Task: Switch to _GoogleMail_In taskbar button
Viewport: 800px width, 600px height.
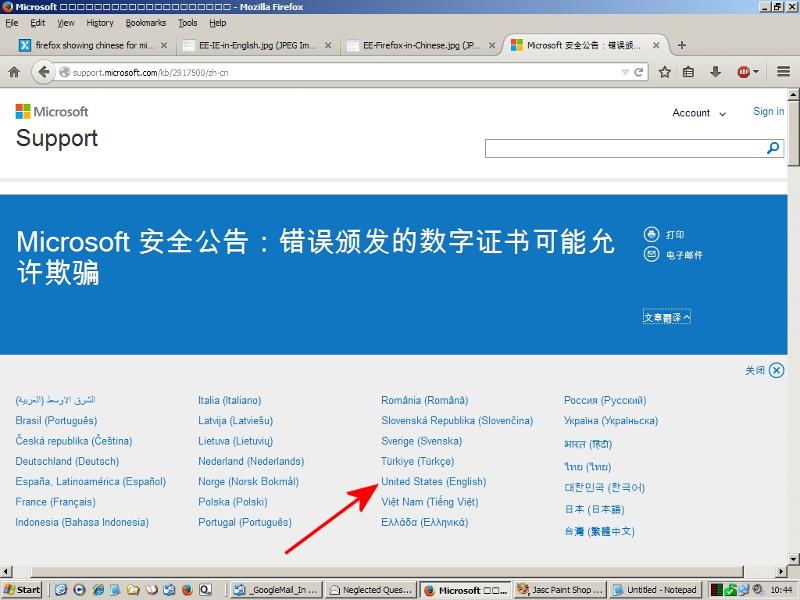Action: (x=276, y=590)
